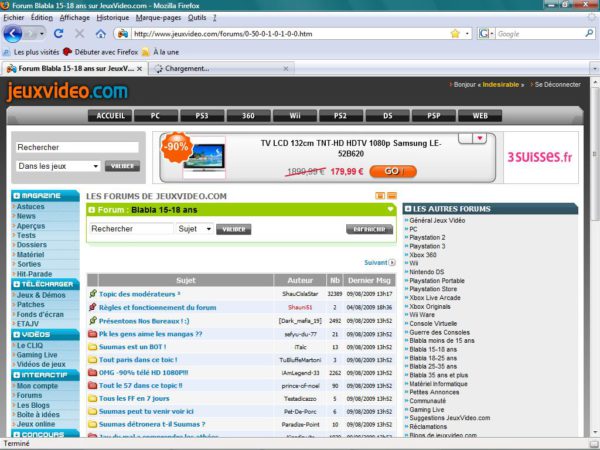Open tab list dropdown arrow
The height and width of the screenshot is (450, 600).
(x=594, y=69)
